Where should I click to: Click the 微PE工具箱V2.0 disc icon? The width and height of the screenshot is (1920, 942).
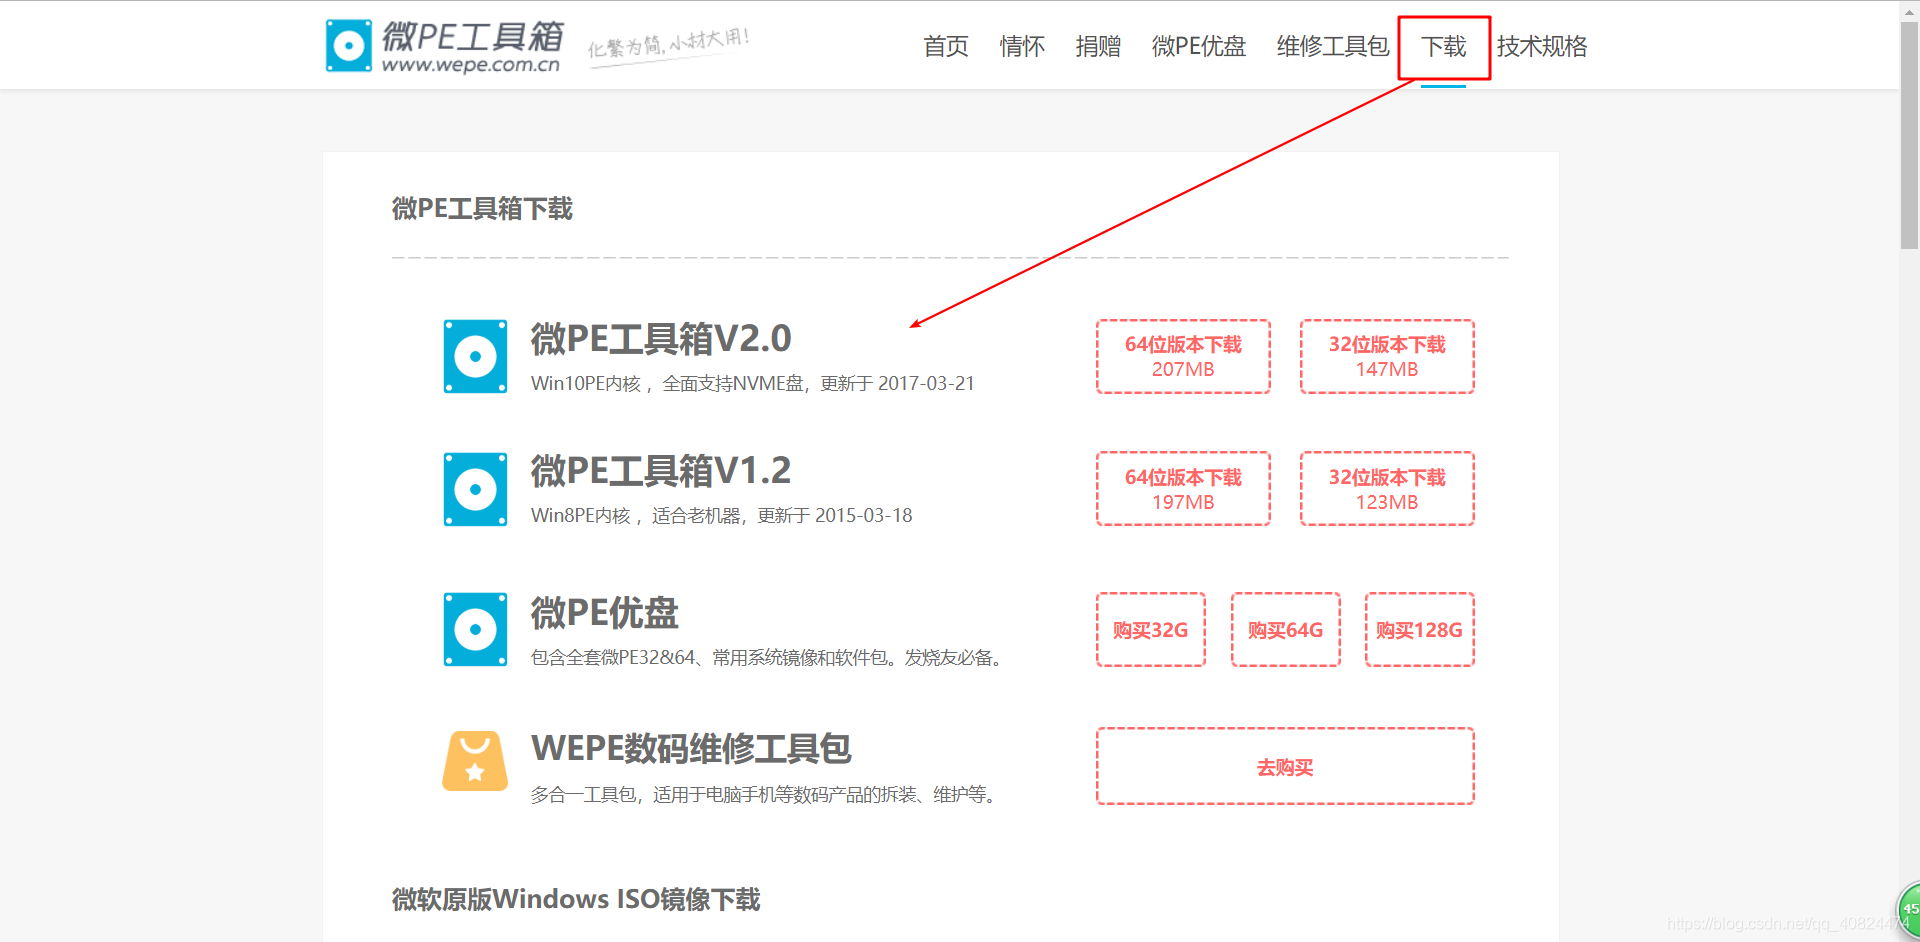tap(475, 356)
